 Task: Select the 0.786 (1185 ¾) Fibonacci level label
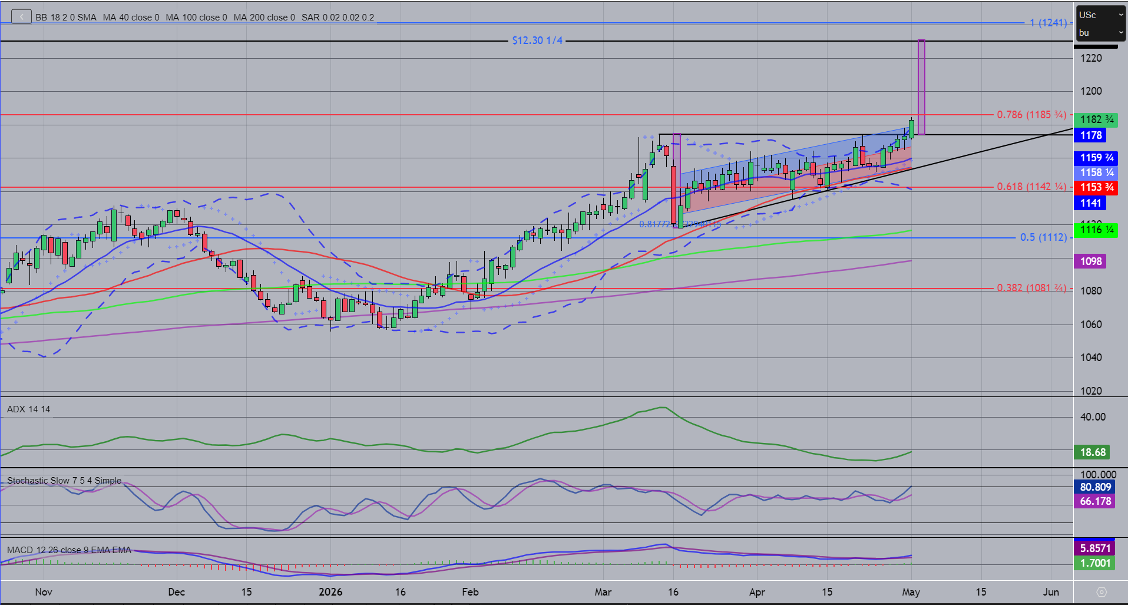[1032, 114]
